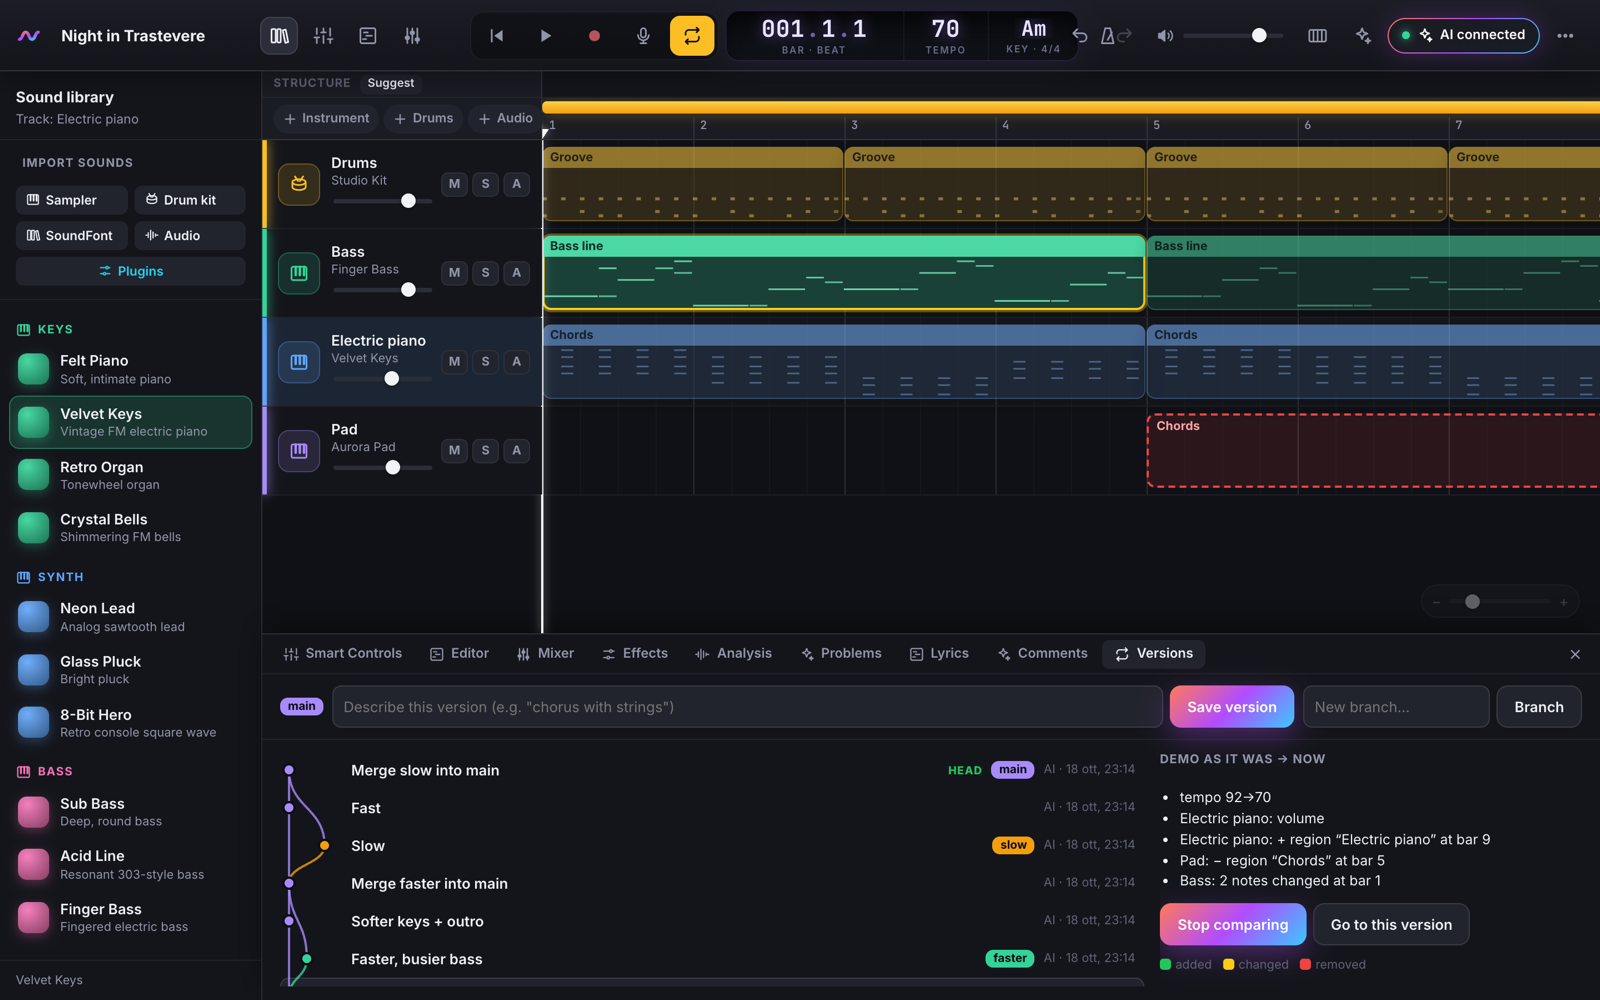Screen dimensions: 1600x1000
Task: Click the Save version button
Action: tap(1231, 707)
